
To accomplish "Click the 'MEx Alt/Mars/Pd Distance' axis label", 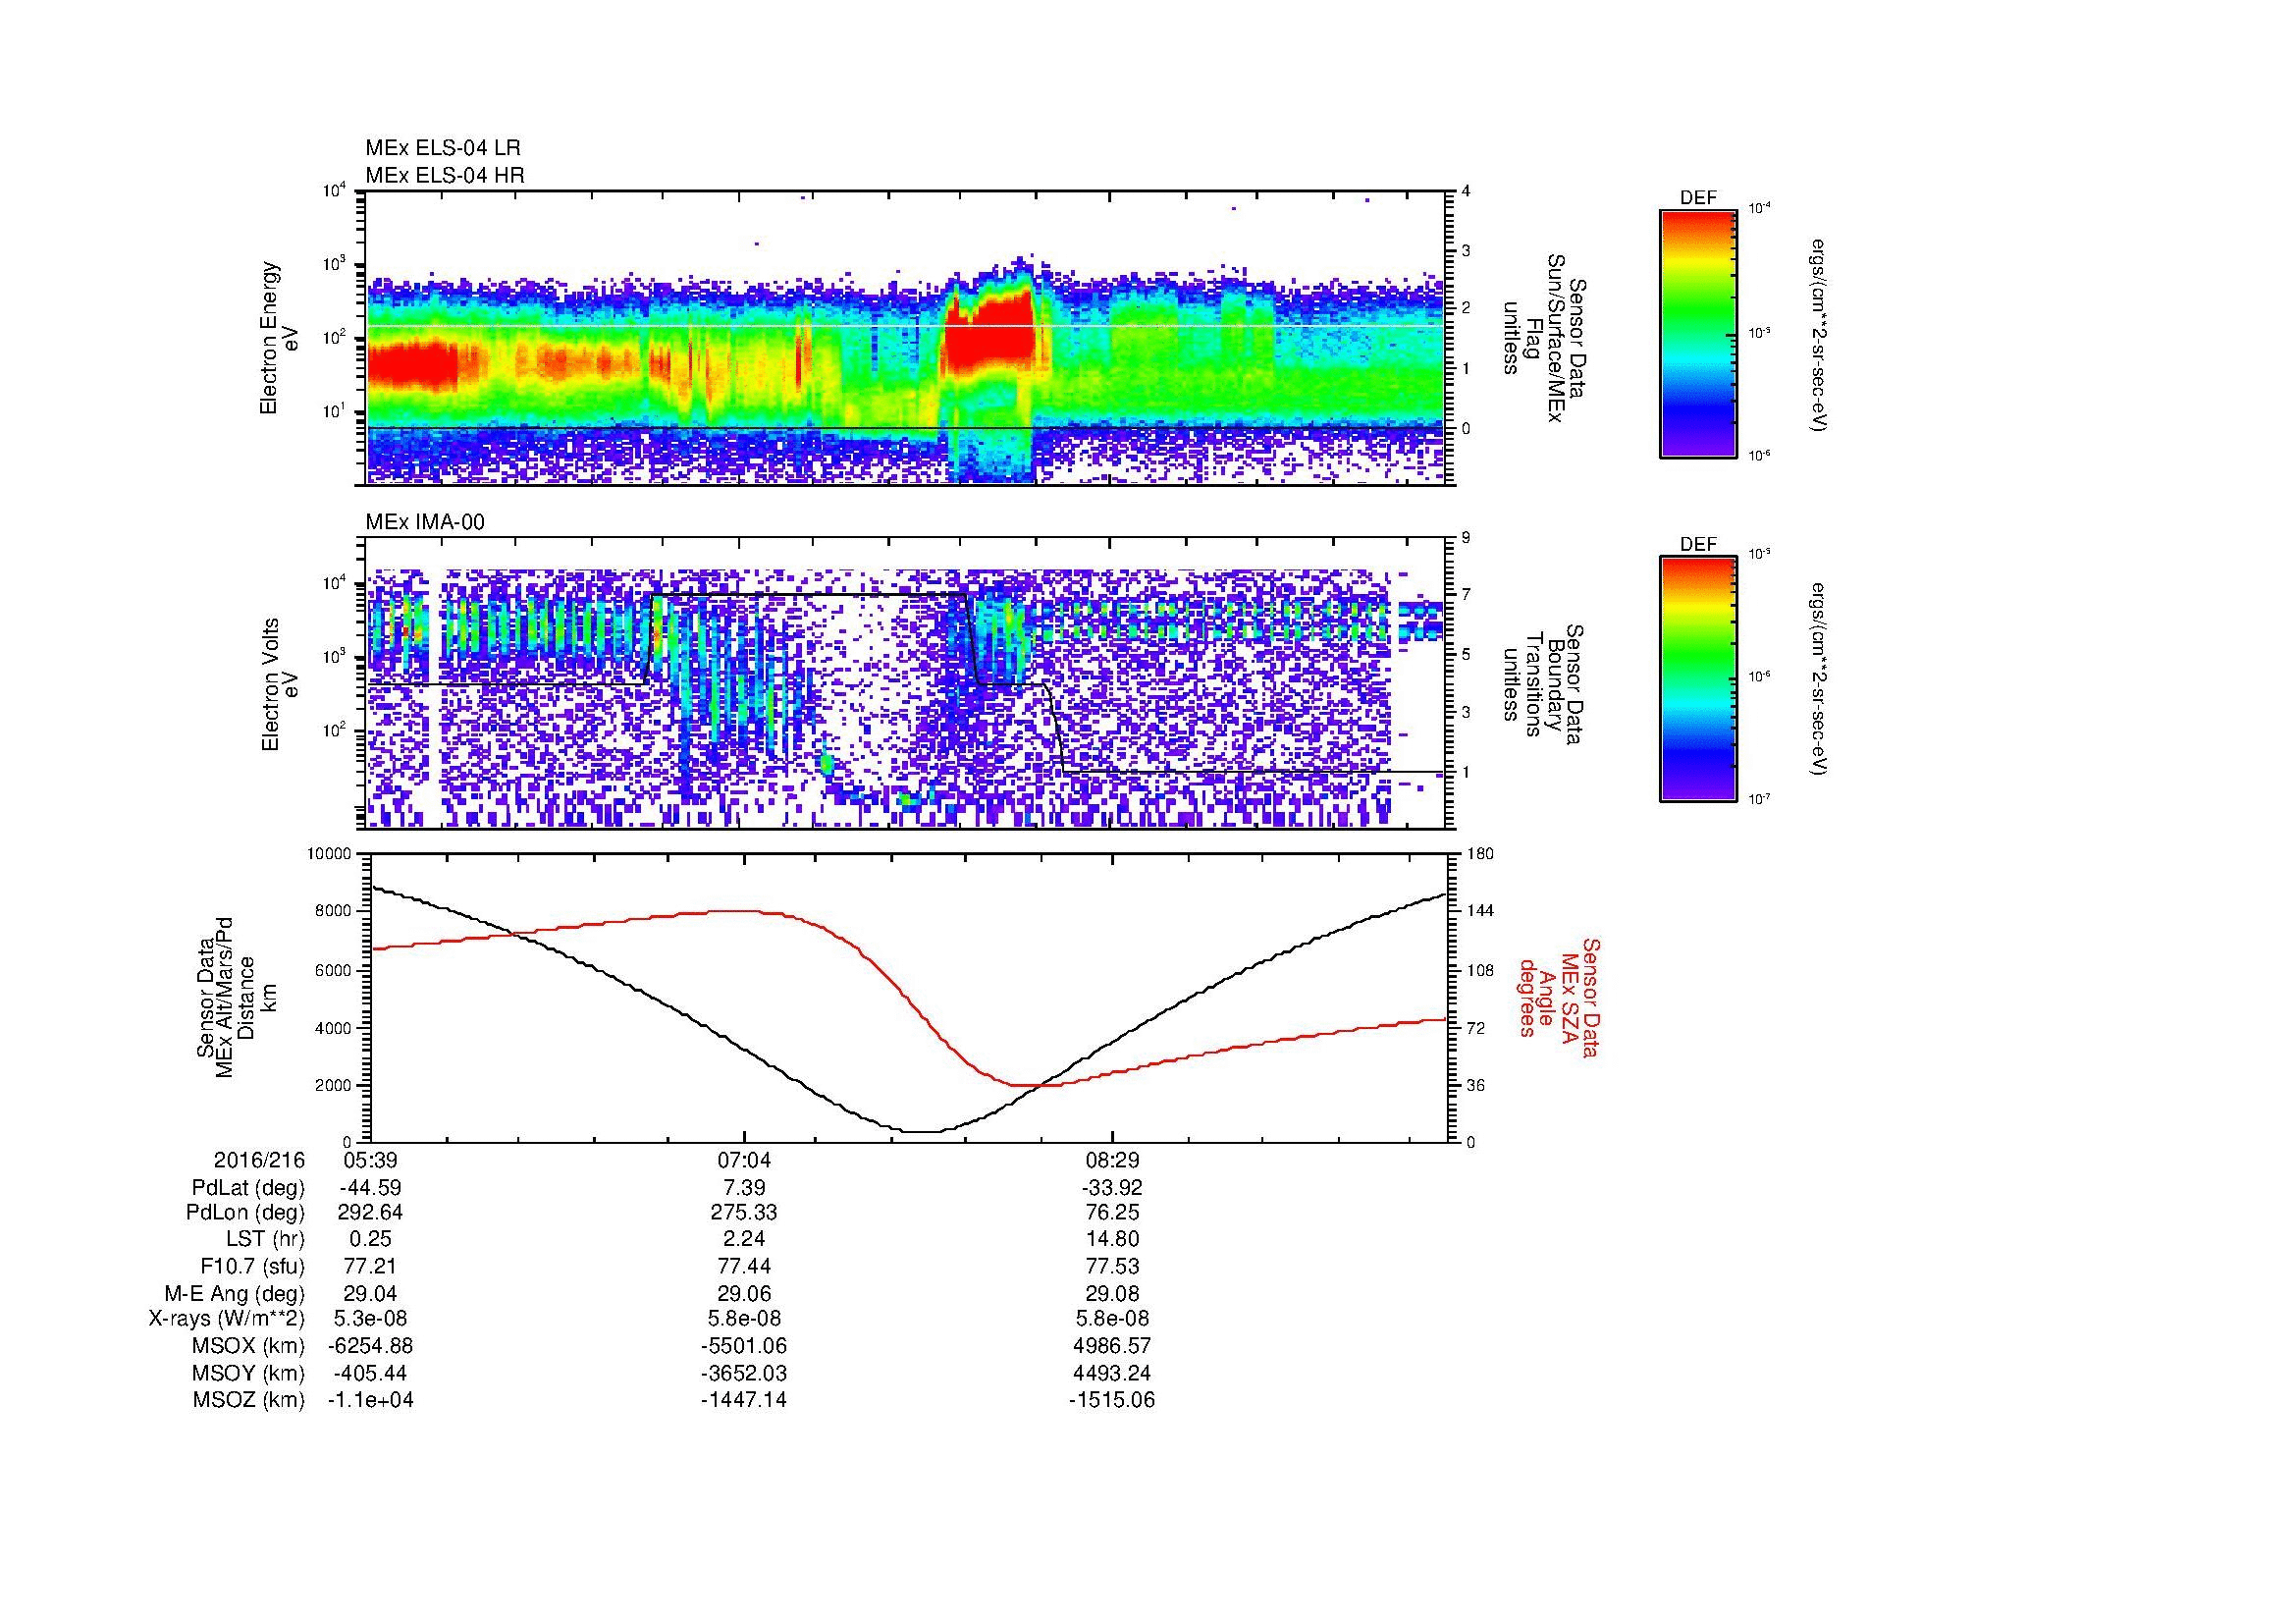I will (x=234, y=997).
